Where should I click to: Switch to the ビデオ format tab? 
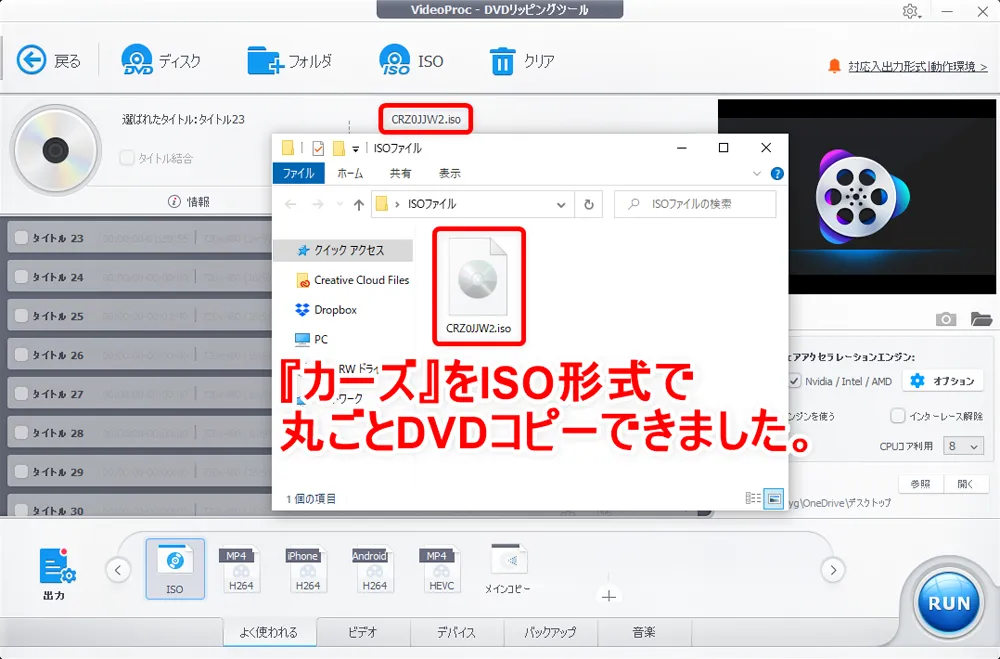(363, 632)
